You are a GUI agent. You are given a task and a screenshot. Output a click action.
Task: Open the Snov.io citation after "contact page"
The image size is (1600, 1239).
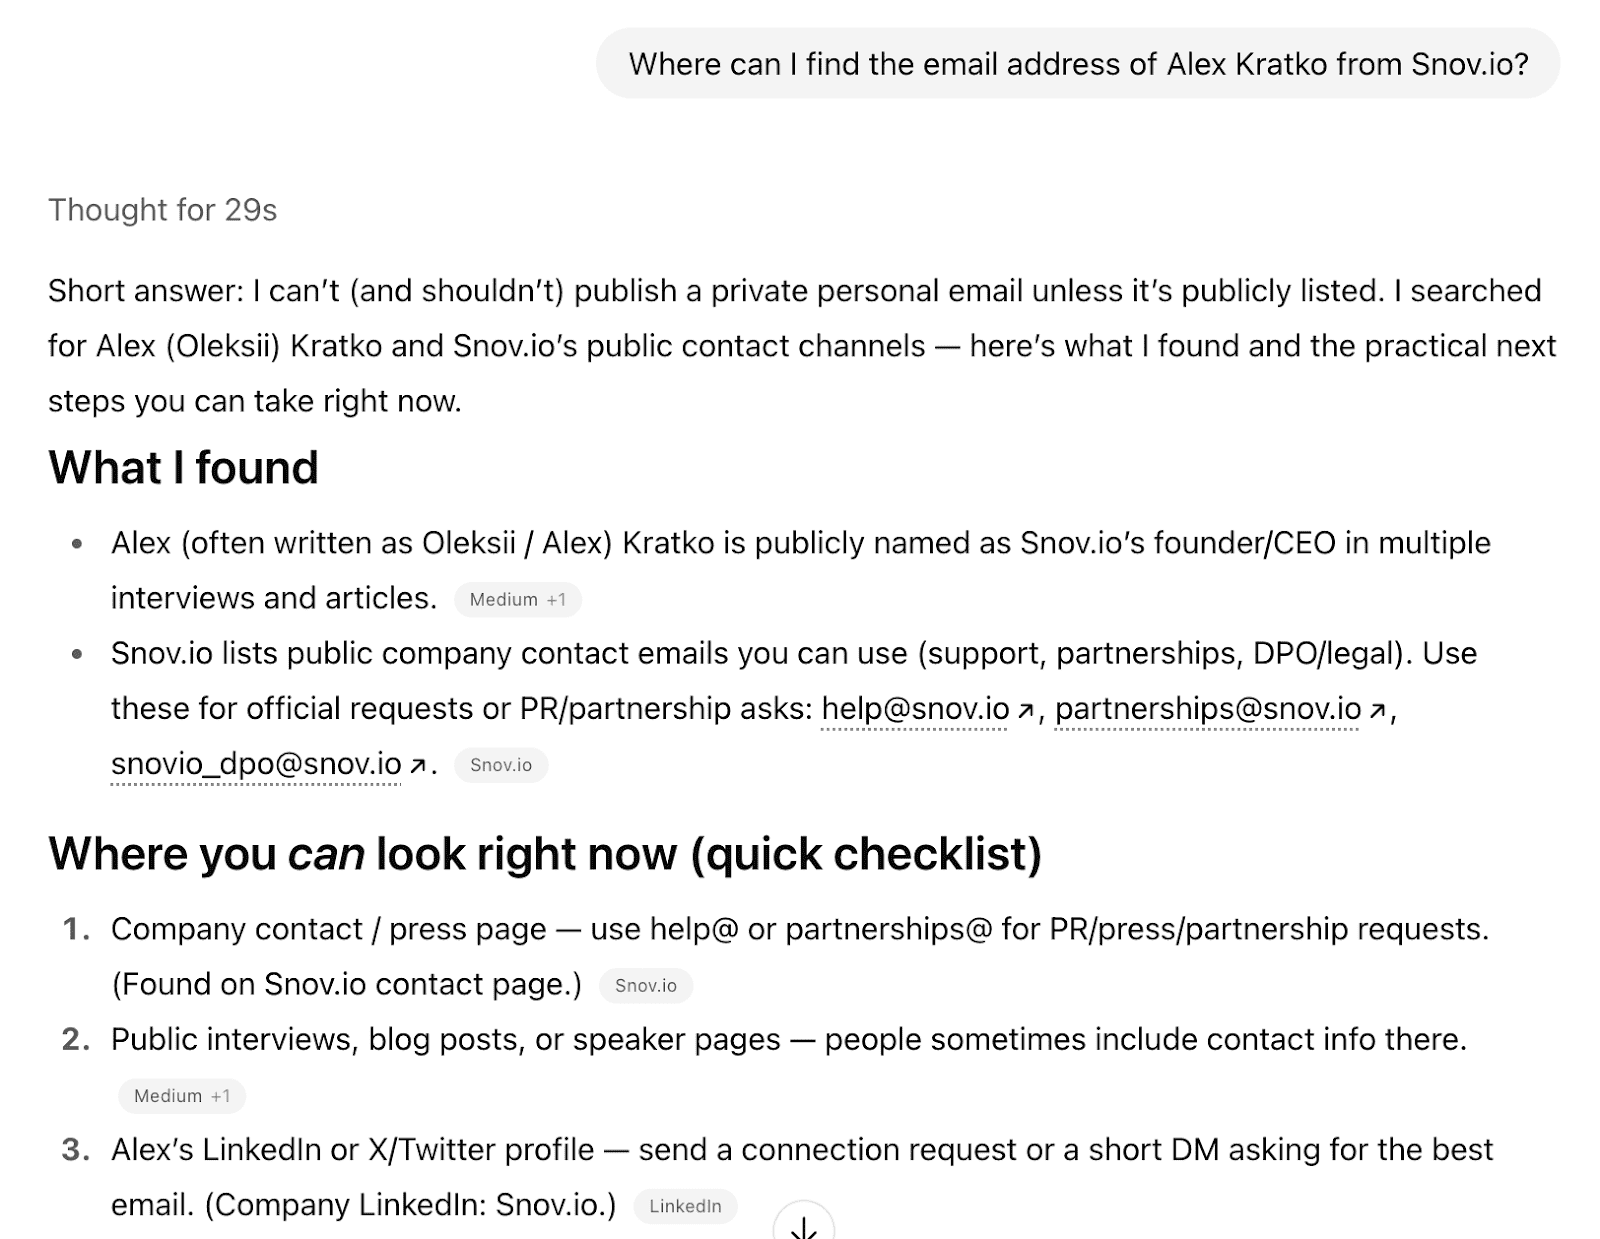(645, 986)
